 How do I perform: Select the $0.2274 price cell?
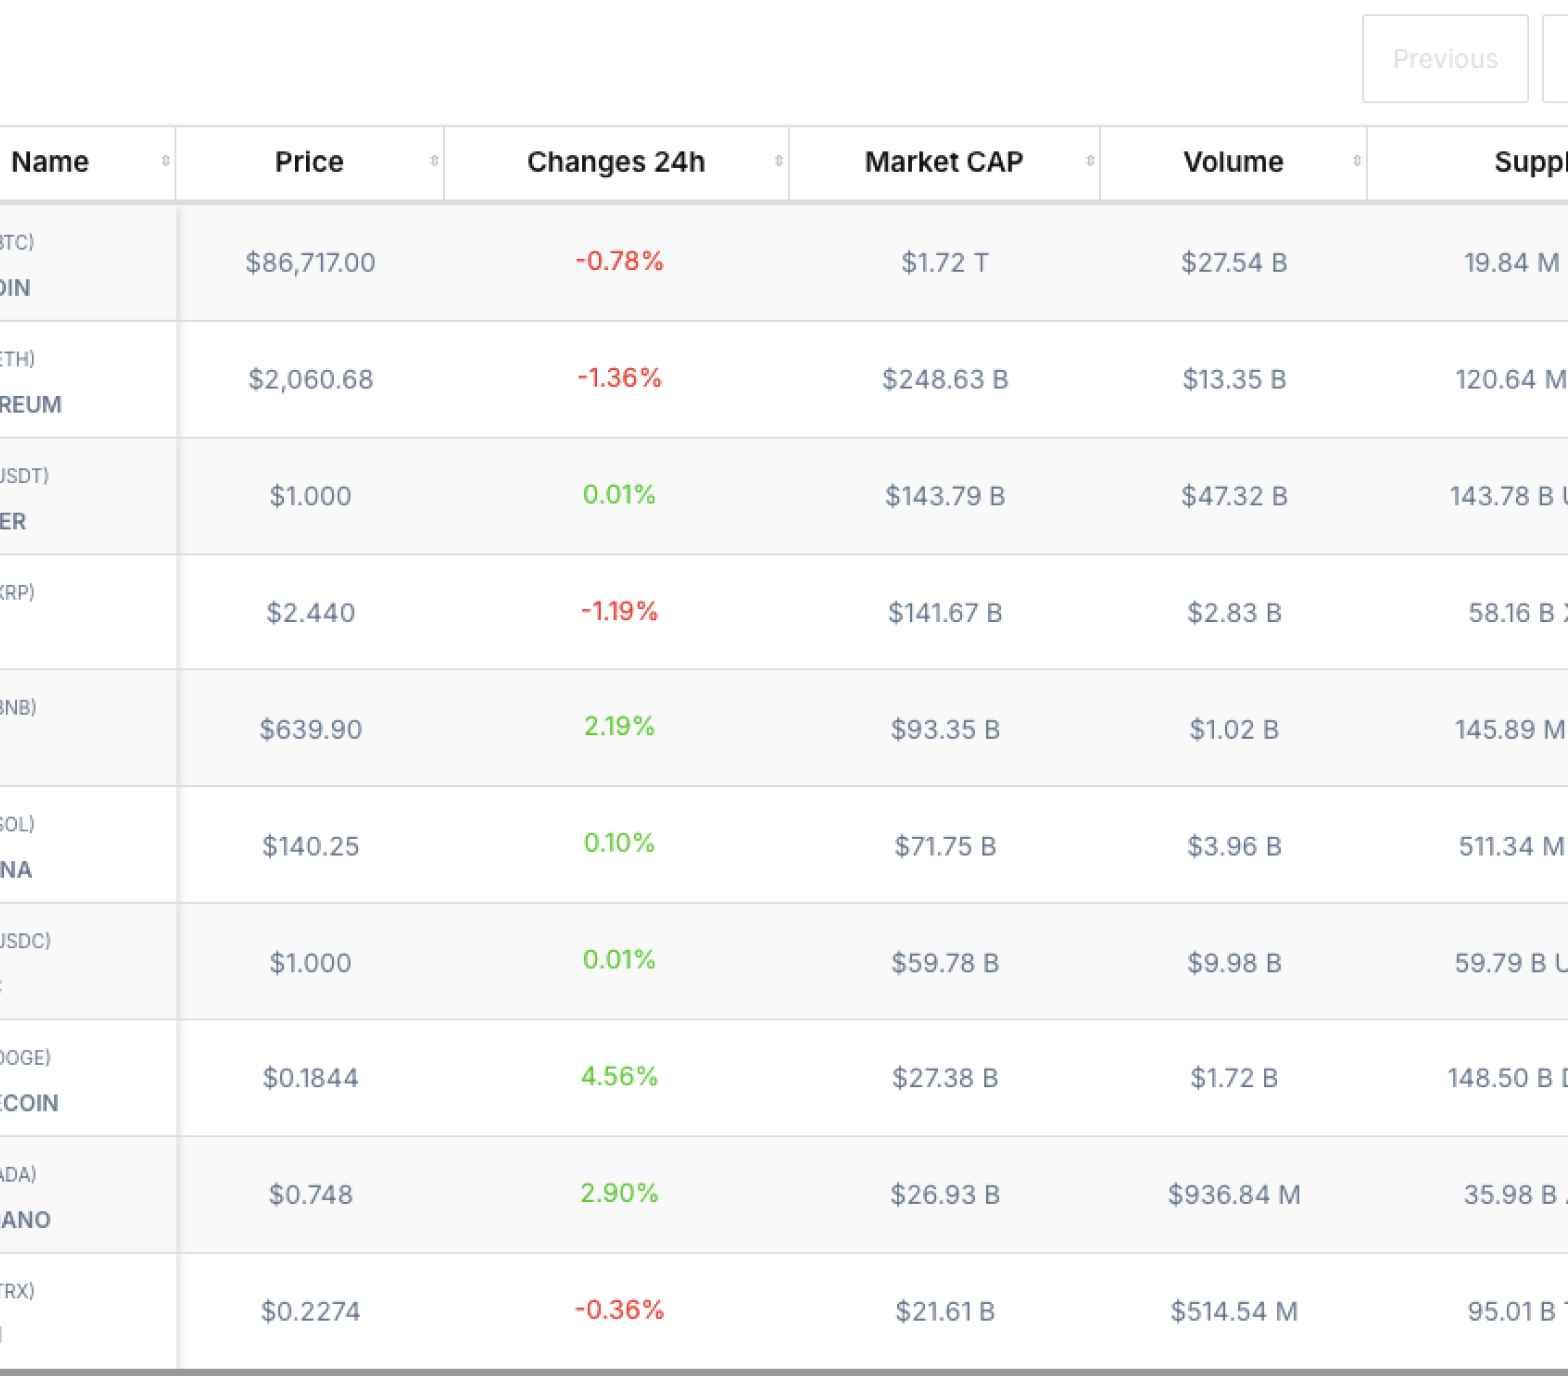pos(310,1312)
